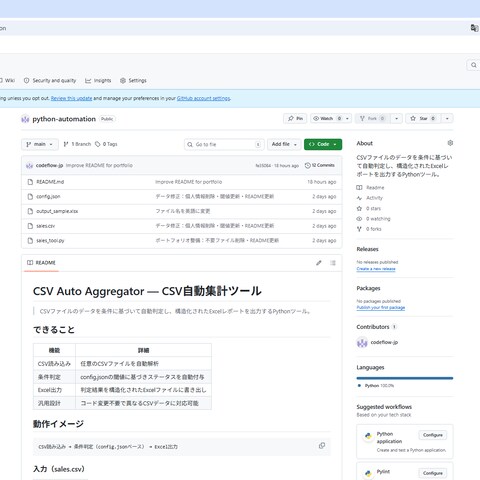Expand the Watch options dropdown arrow
This screenshot has height=480, width=480.
(x=347, y=118)
